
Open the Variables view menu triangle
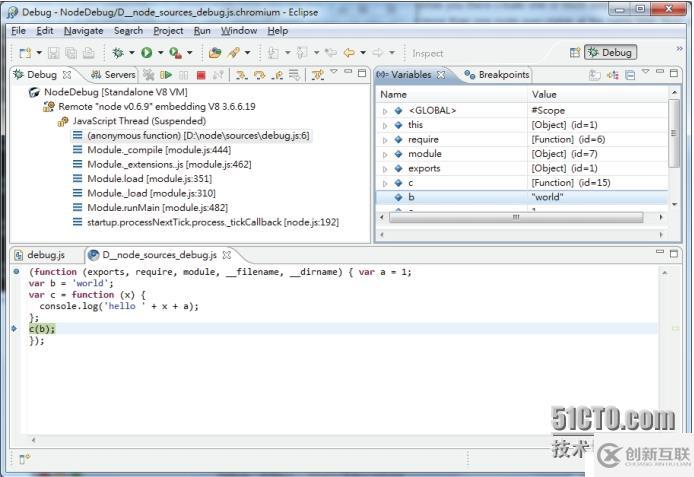[x=646, y=72]
